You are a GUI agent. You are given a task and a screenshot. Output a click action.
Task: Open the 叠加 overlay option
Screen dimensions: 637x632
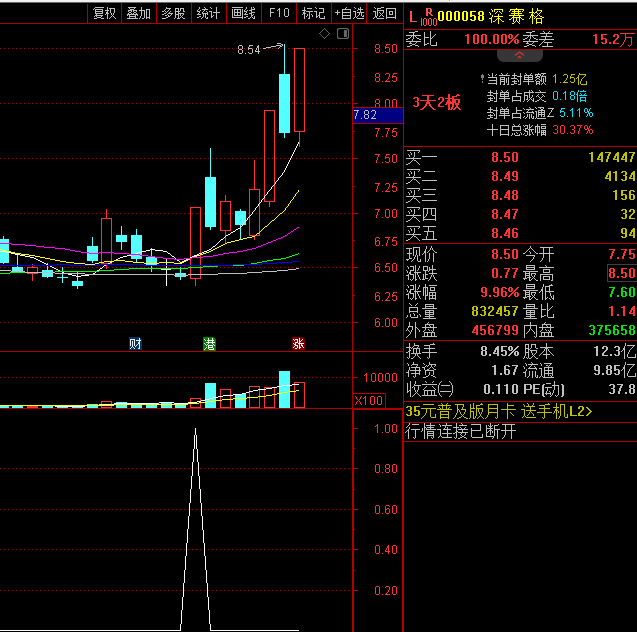(x=139, y=13)
